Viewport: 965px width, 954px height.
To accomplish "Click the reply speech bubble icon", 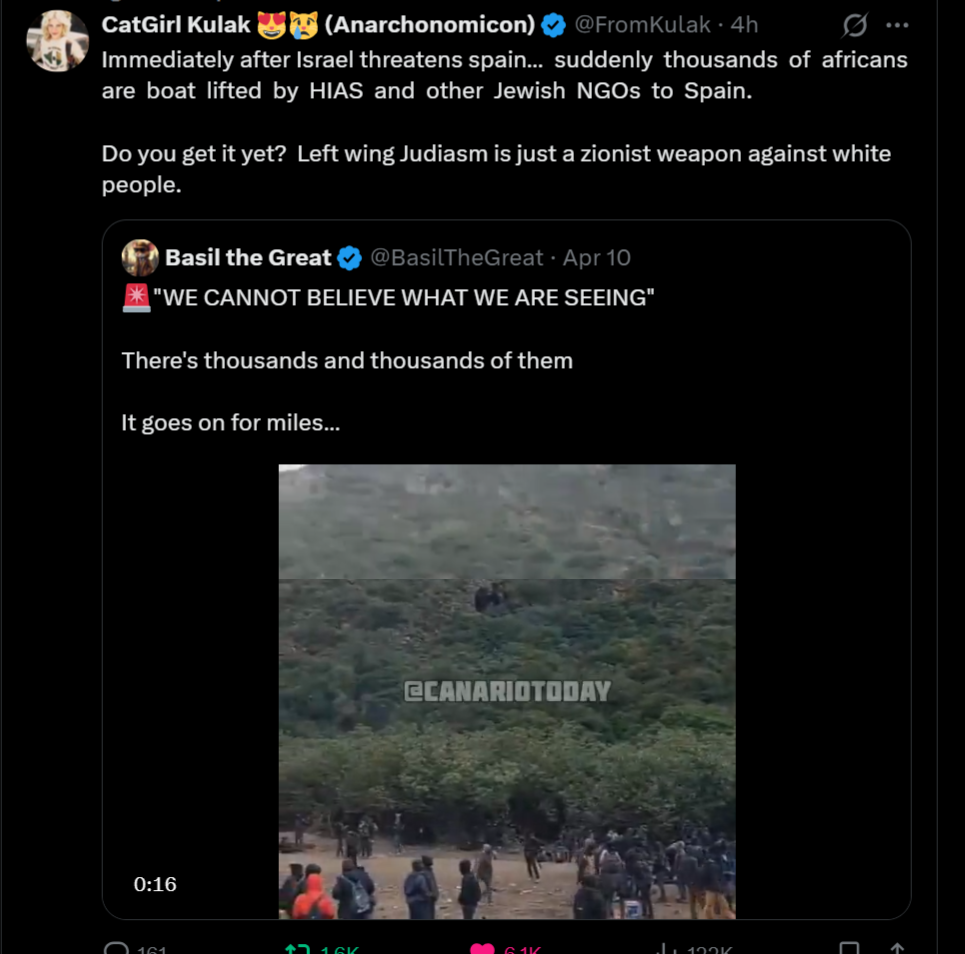I will 117,947.
